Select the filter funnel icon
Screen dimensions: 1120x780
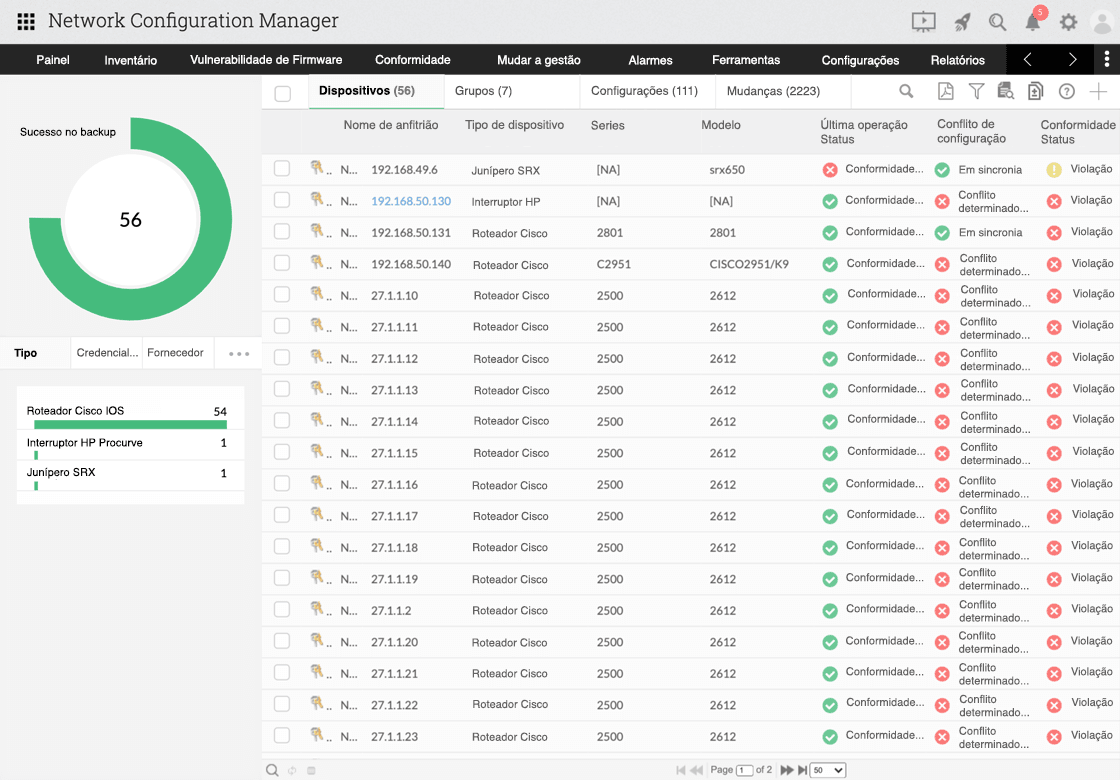click(975, 91)
